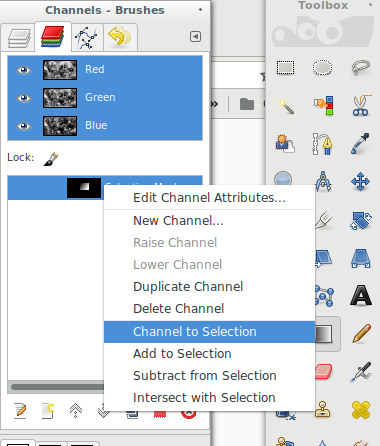Viewport: 380px width, 446px height.
Task: Select the Clone stamp tool
Action: tap(323, 409)
